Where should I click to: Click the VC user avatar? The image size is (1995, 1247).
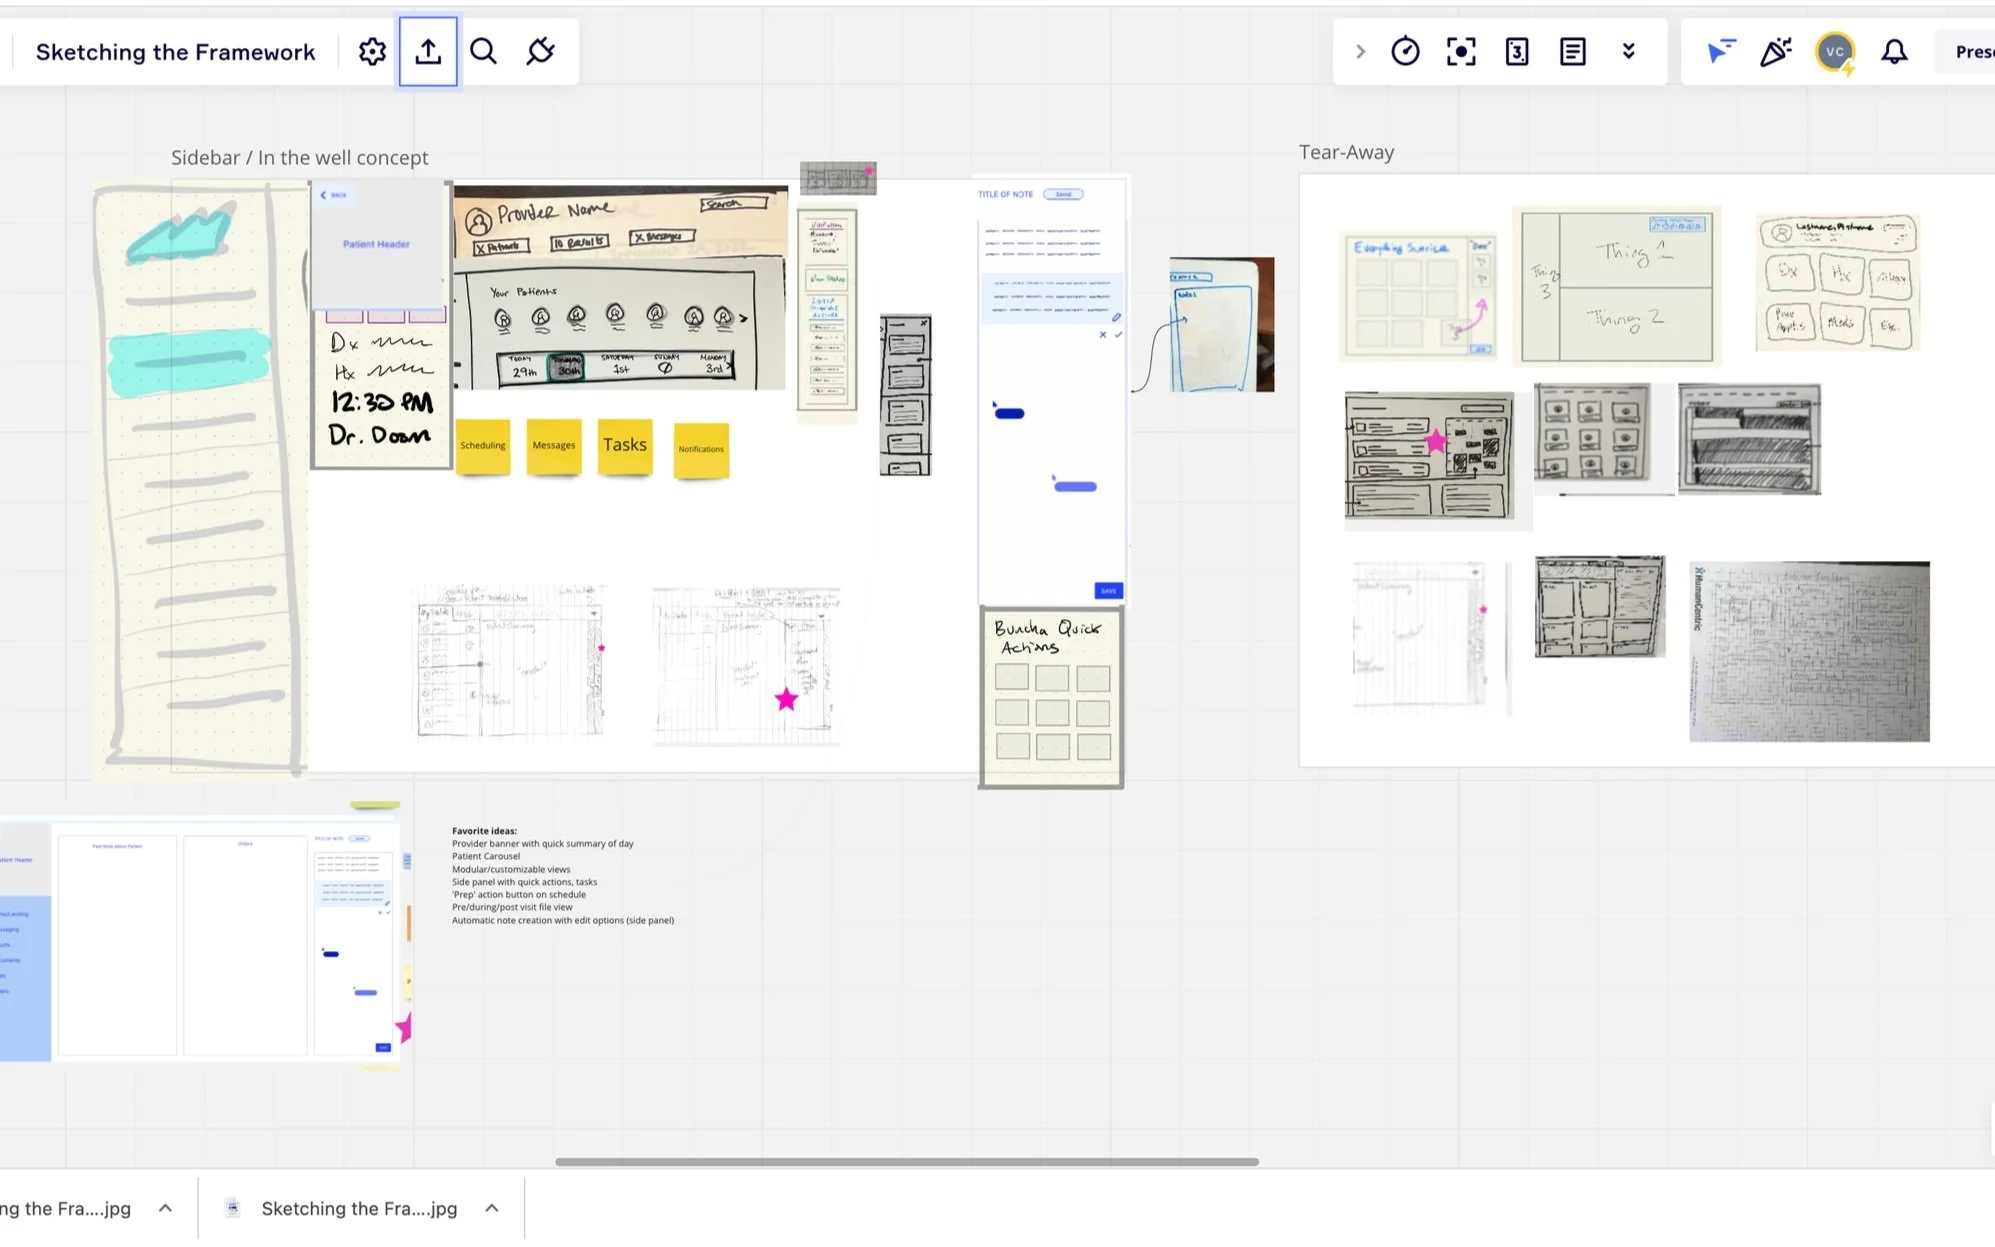tap(1835, 51)
